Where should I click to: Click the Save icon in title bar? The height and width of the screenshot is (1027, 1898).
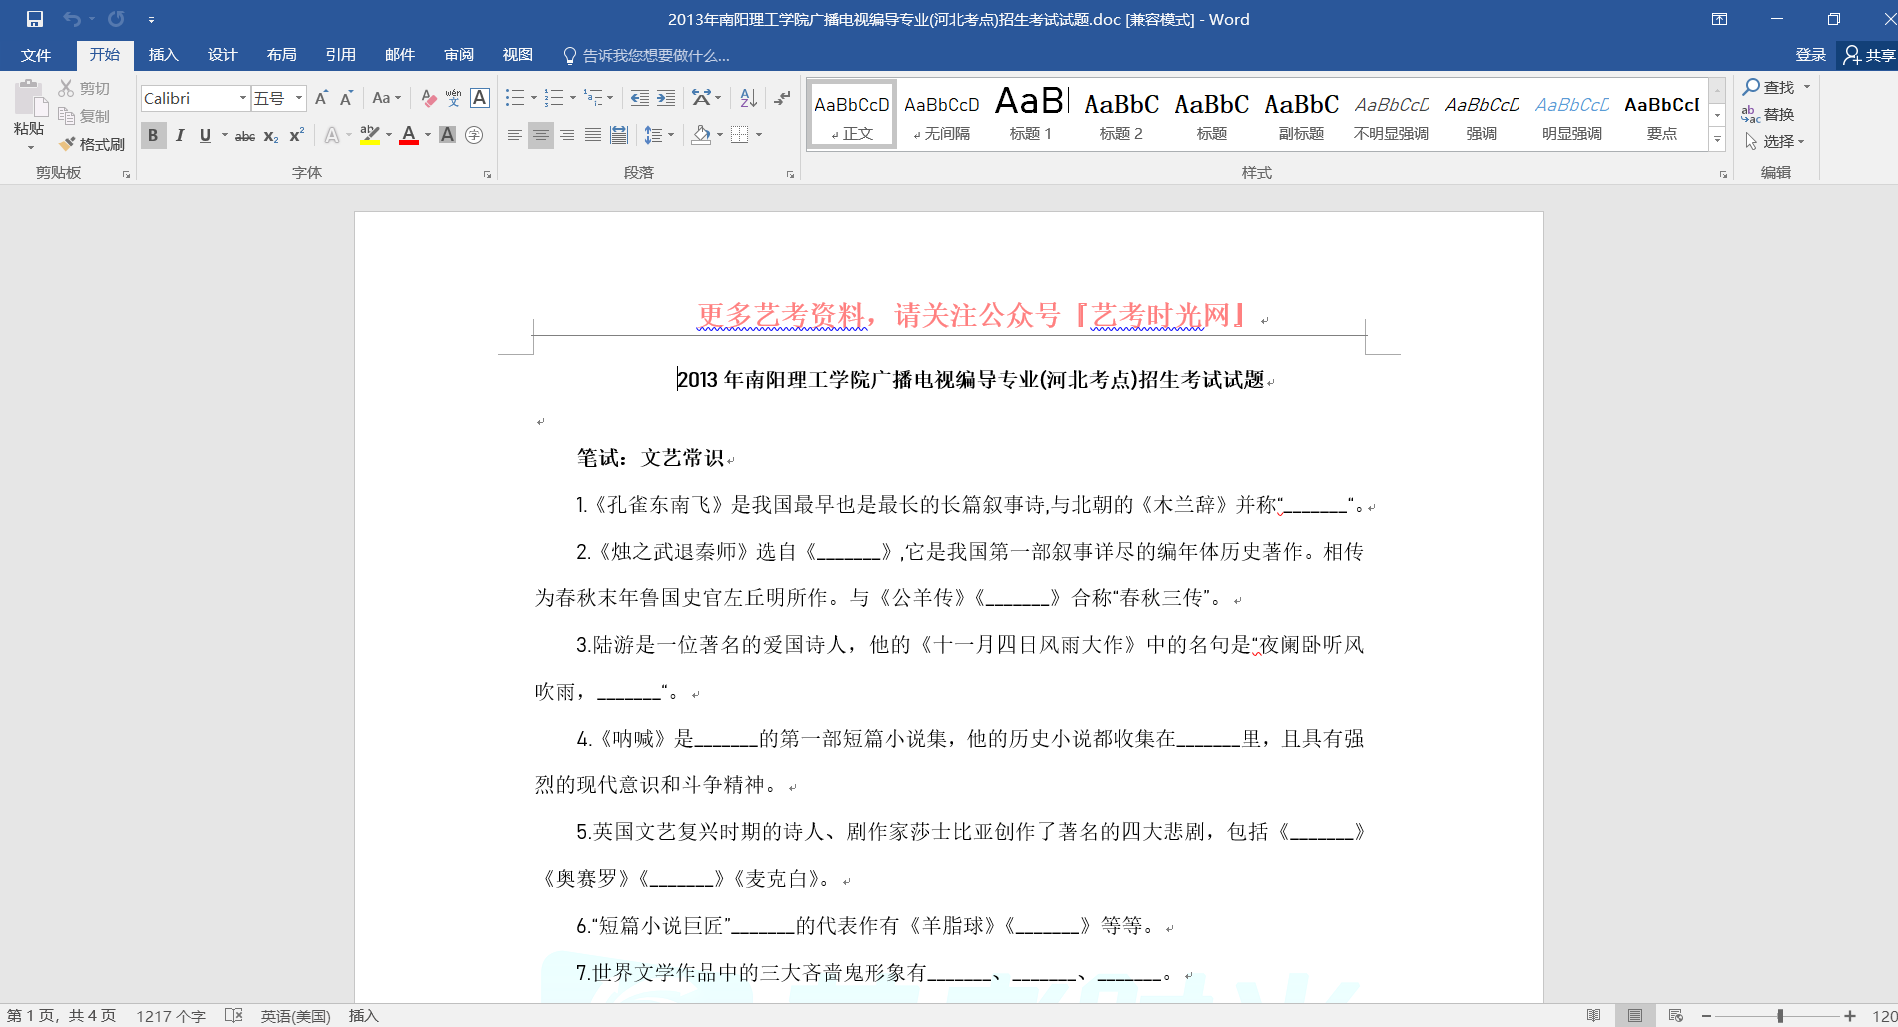35,19
